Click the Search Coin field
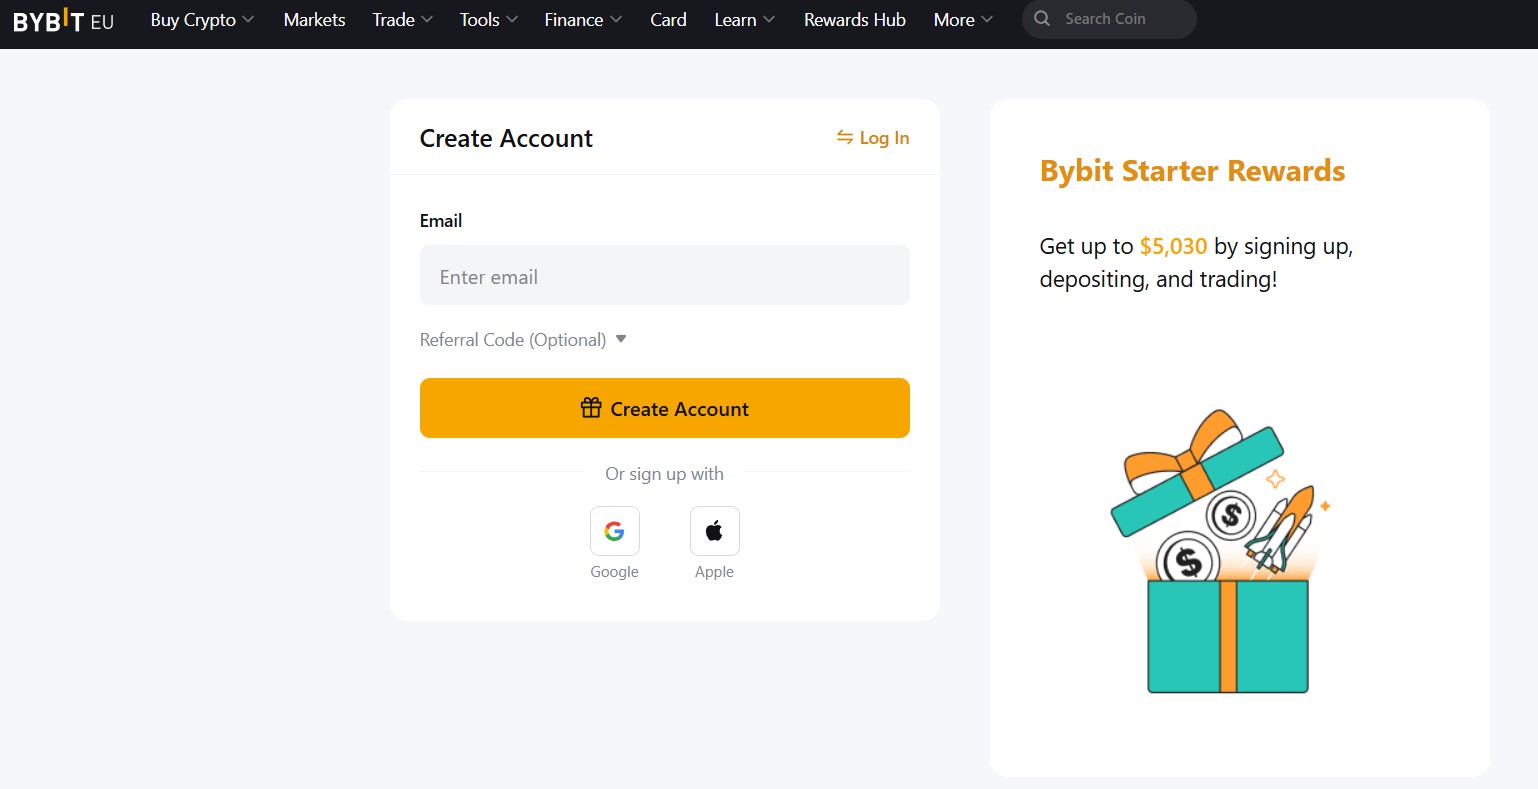The width and height of the screenshot is (1538, 789). click(x=1109, y=19)
